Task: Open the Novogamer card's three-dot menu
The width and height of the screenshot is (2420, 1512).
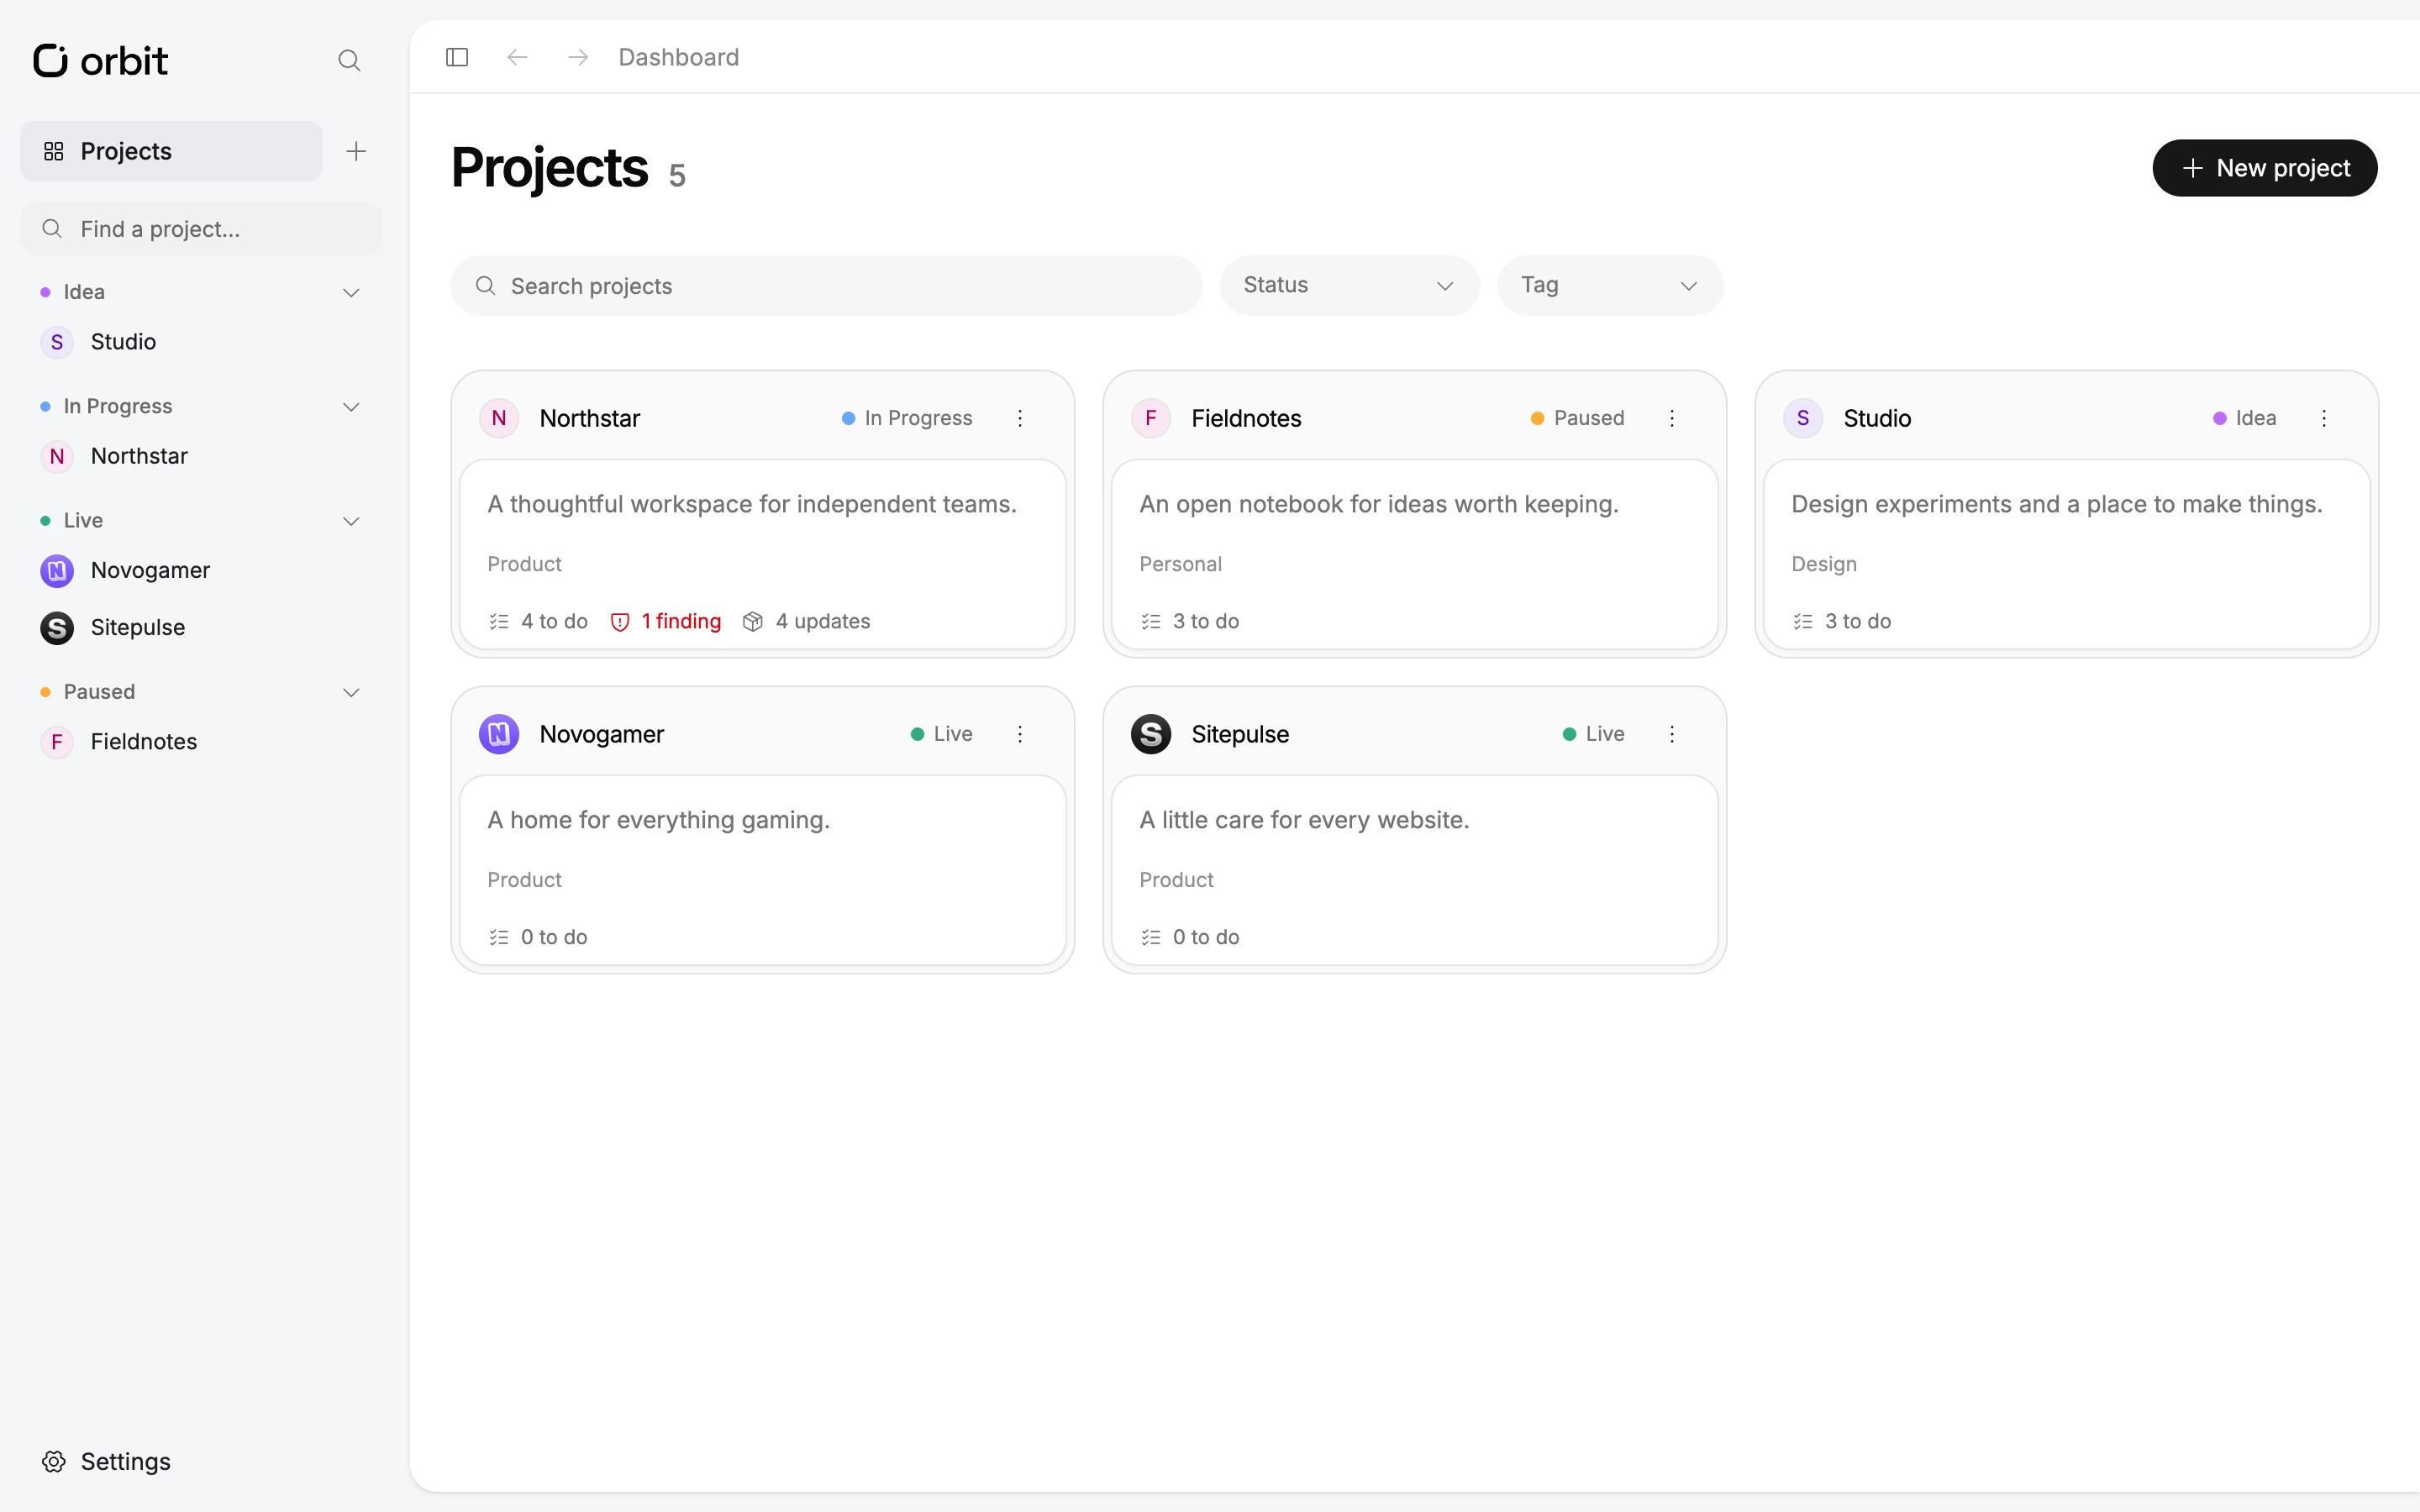Action: [x=1020, y=734]
